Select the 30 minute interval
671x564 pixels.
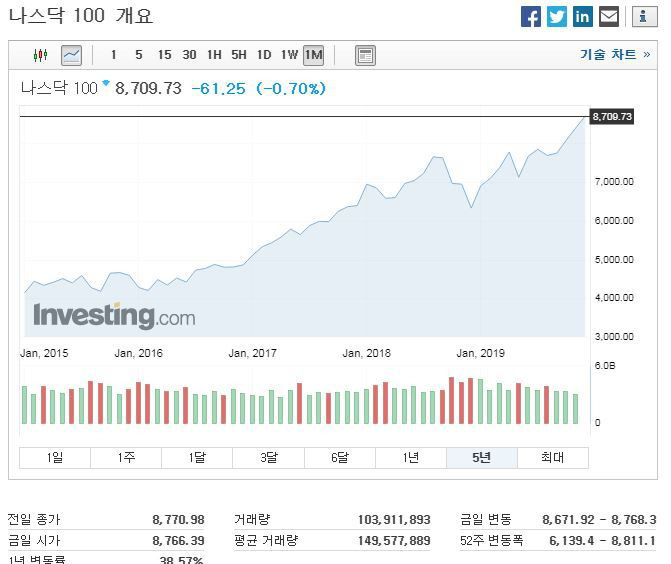coord(189,55)
